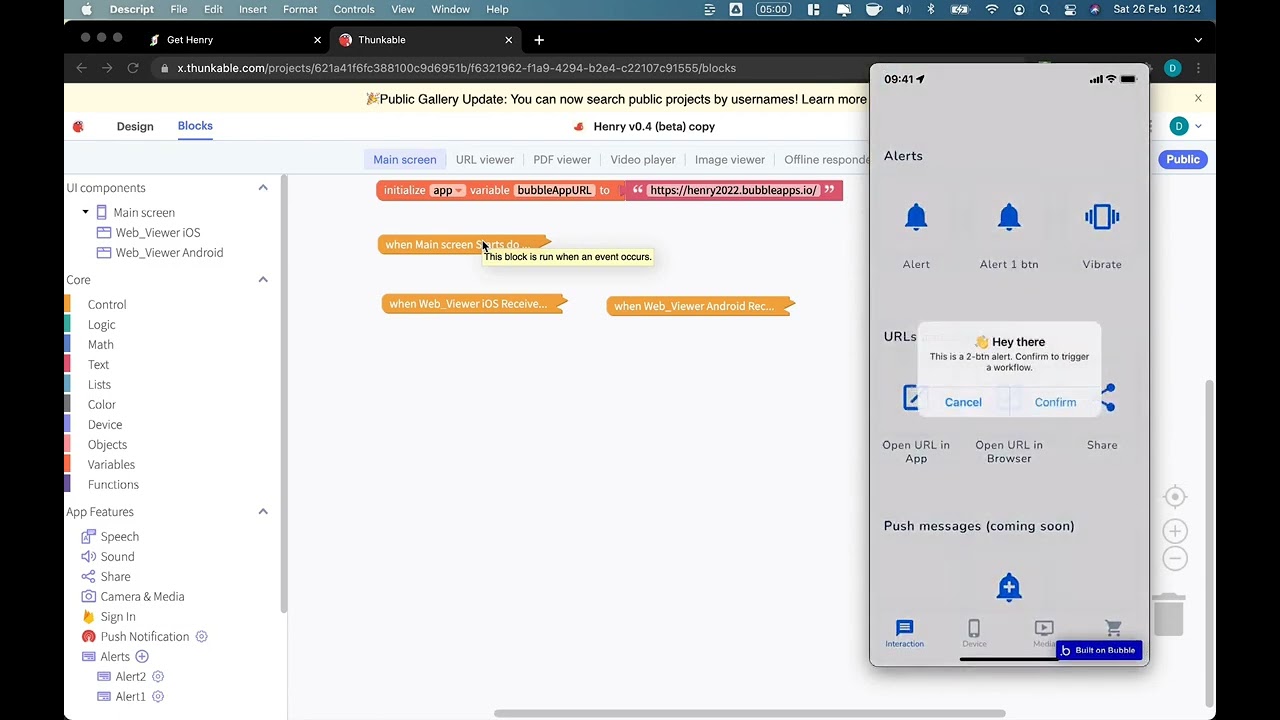The width and height of the screenshot is (1280, 720).
Task: Click the Built on Bubble badge
Action: [x=1098, y=650]
